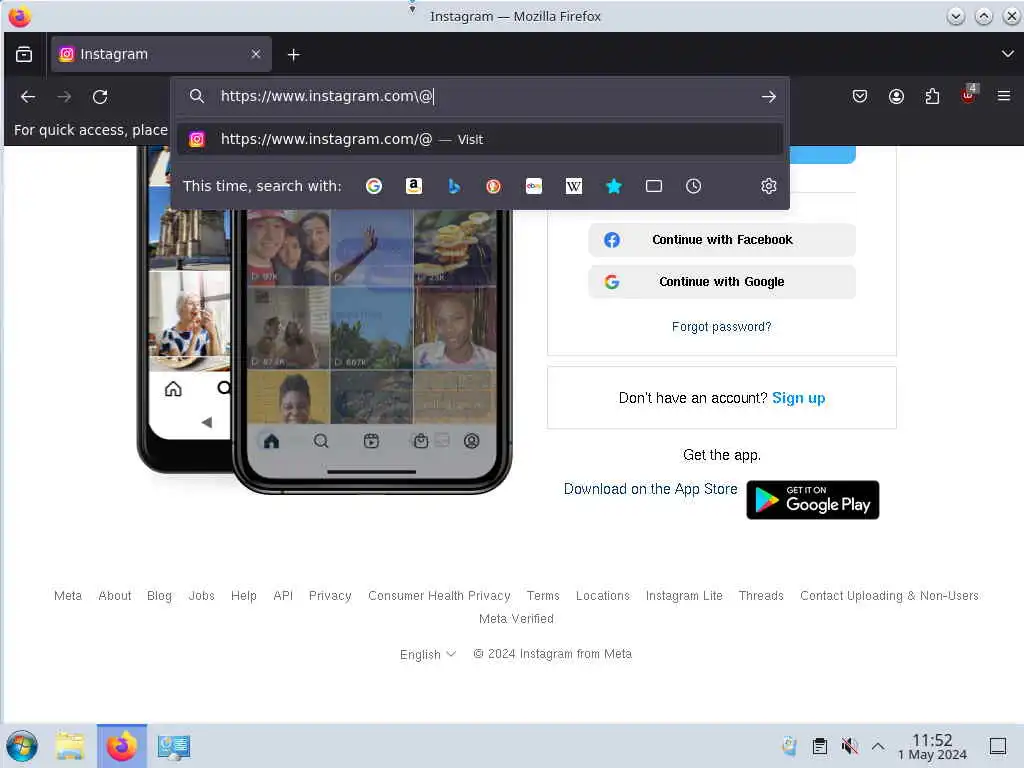Screen dimensions: 1024x768
Task: Expand hidden system tray icons
Action: [878, 746]
